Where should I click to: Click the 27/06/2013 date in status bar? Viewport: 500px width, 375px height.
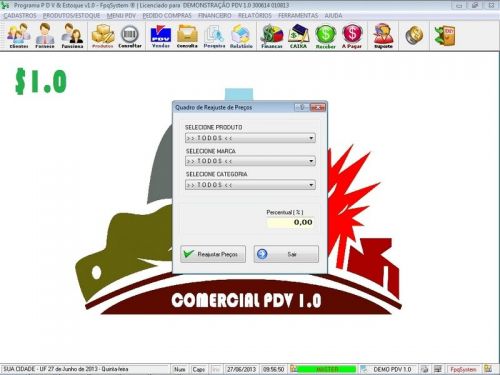[x=241, y=369]
